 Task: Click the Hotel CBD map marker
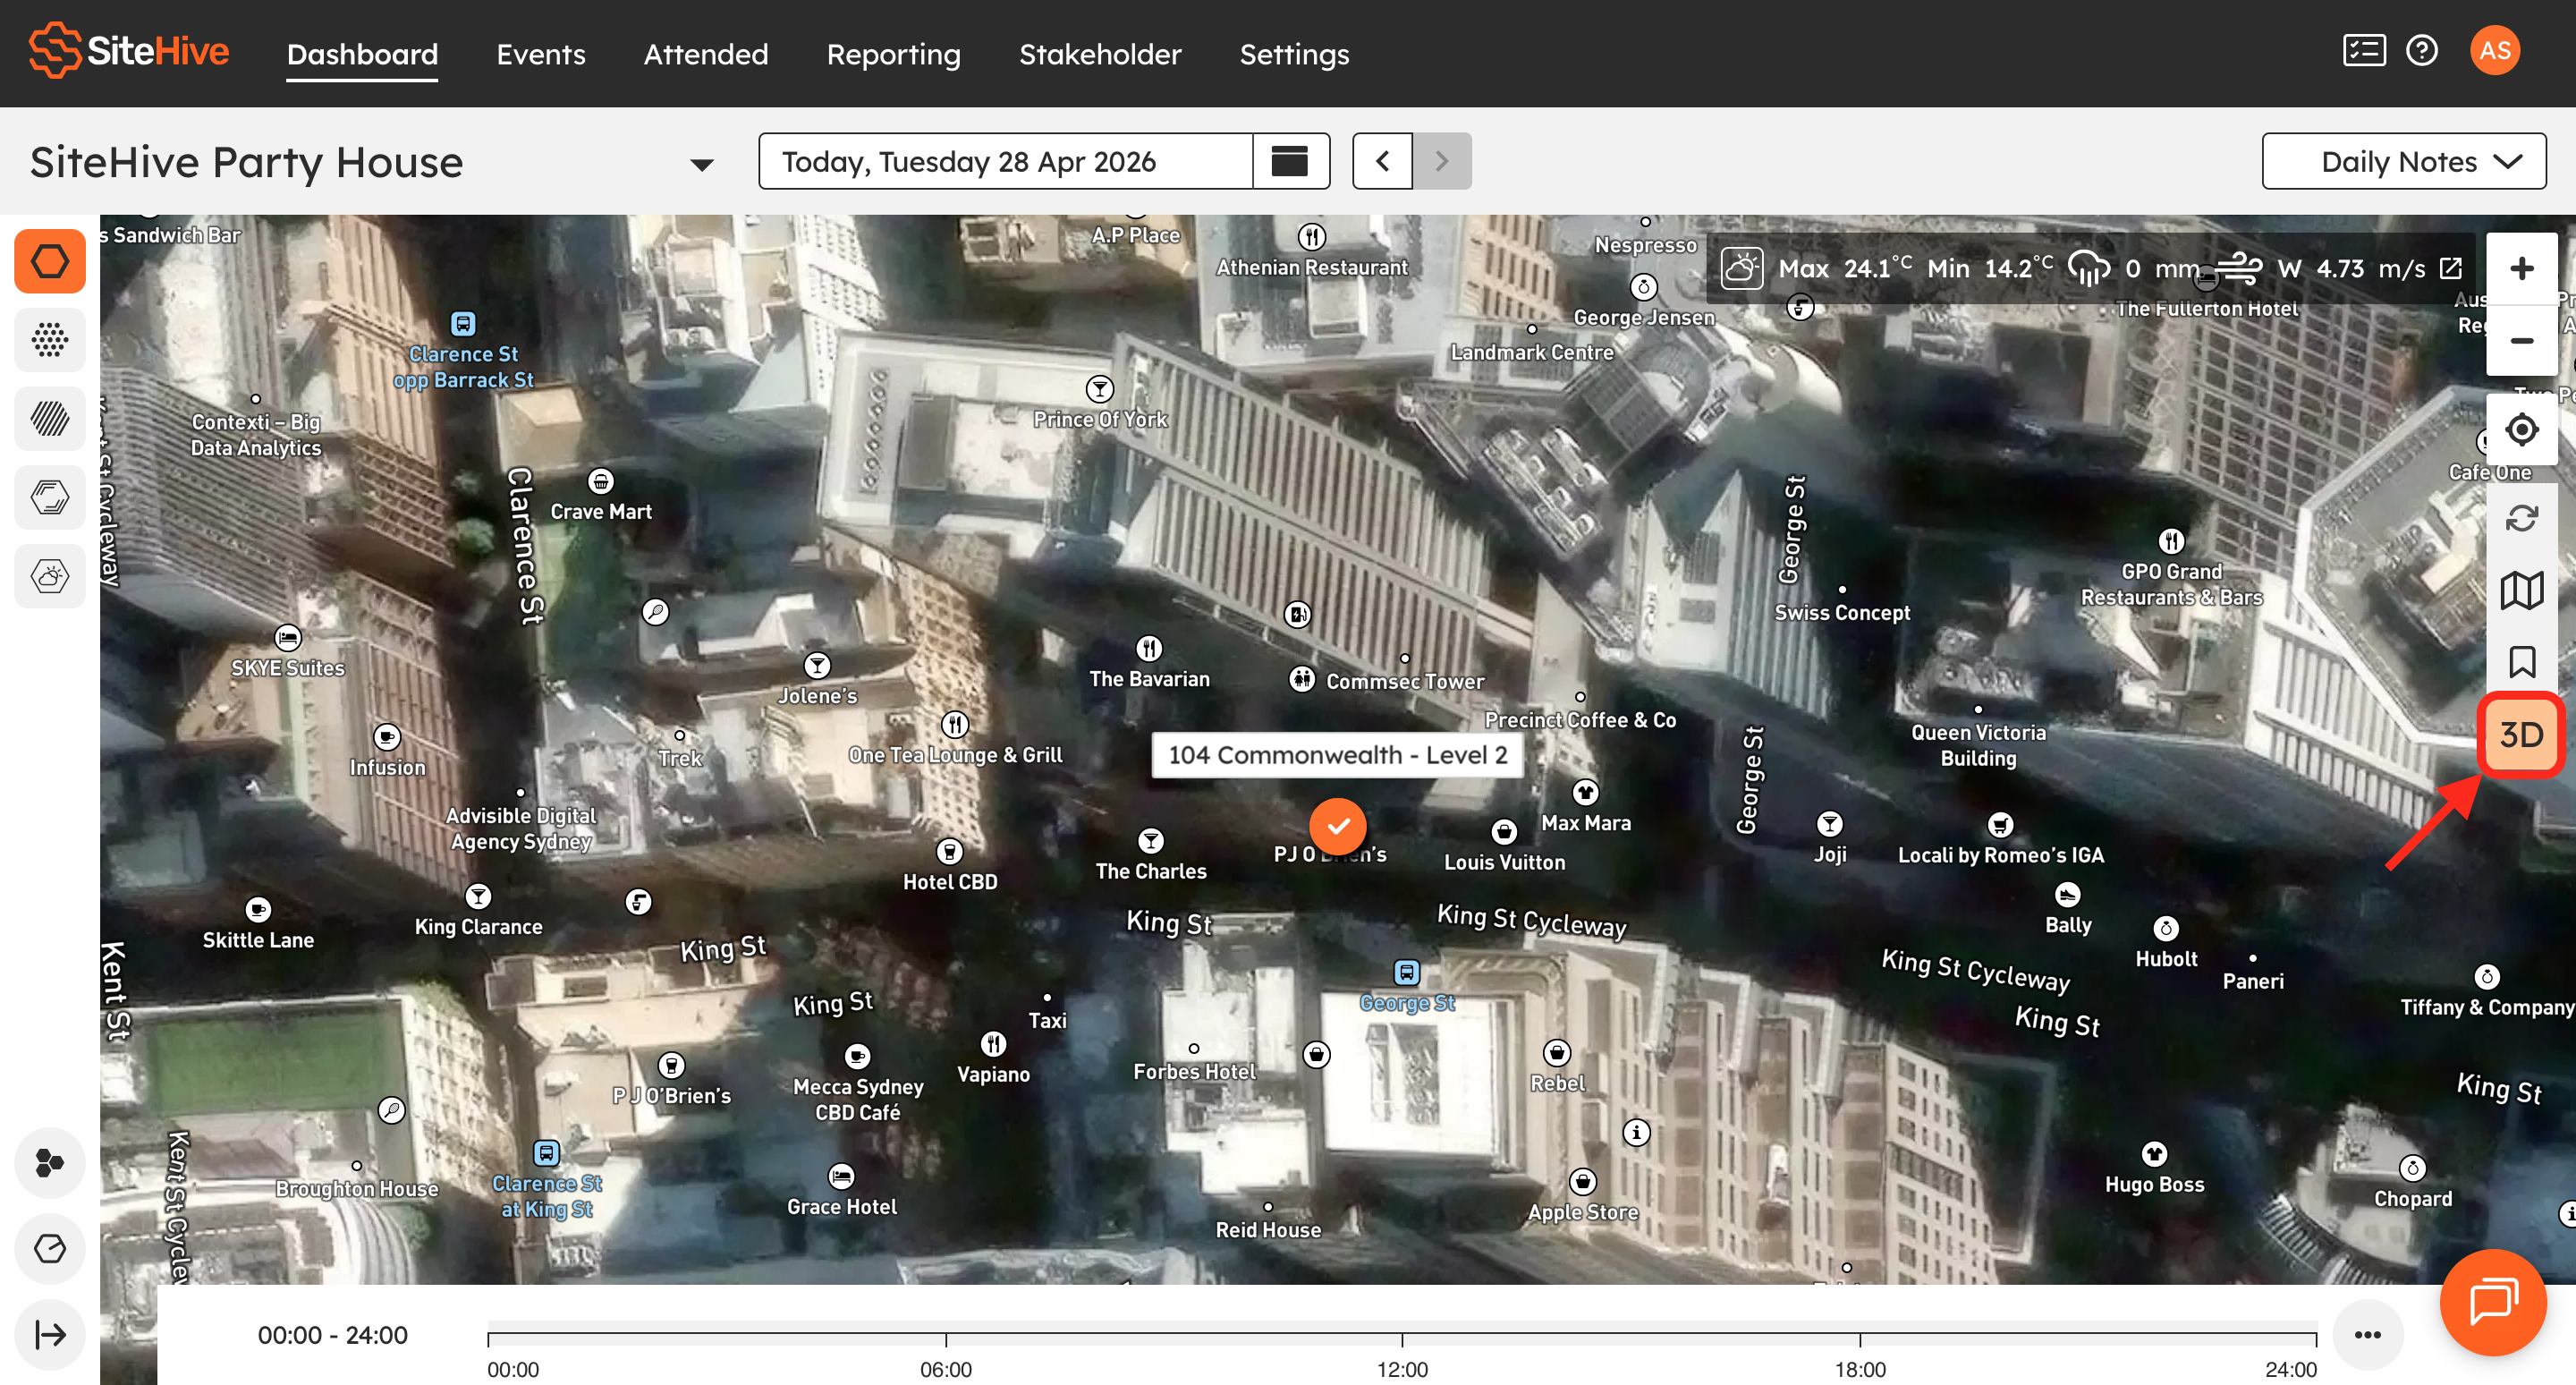click(x=950, y=851)
